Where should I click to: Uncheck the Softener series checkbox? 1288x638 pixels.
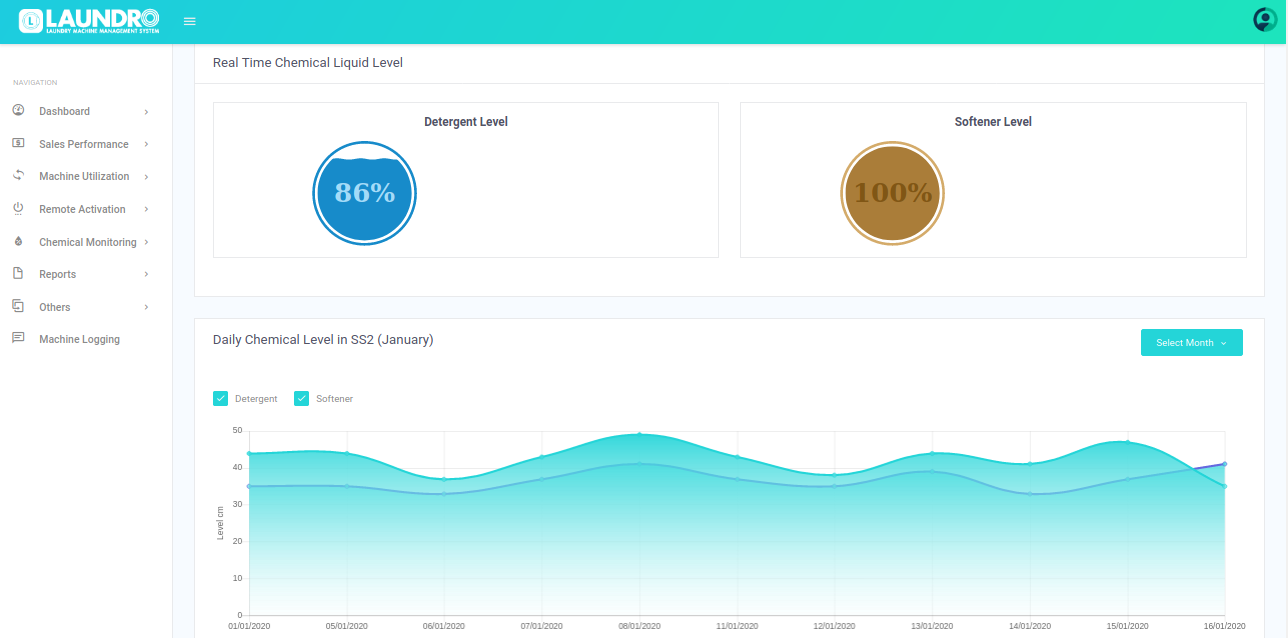(x=302, y=399)
